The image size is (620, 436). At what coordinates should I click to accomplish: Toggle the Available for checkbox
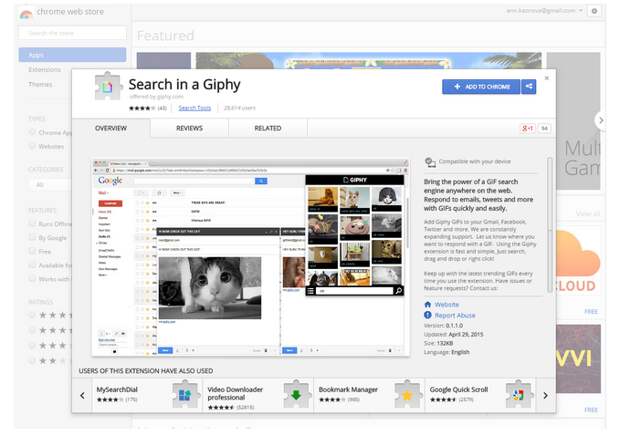pos(32,265)
